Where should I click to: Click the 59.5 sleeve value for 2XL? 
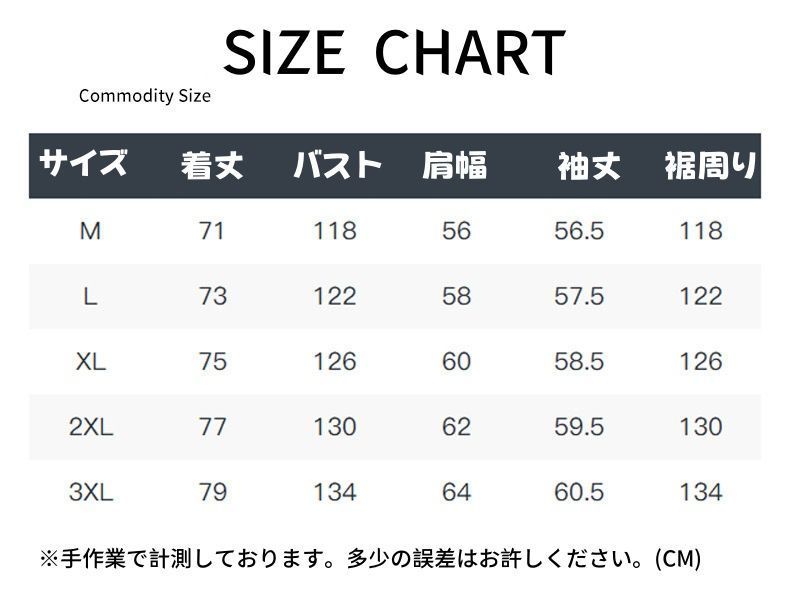point(579,427)
